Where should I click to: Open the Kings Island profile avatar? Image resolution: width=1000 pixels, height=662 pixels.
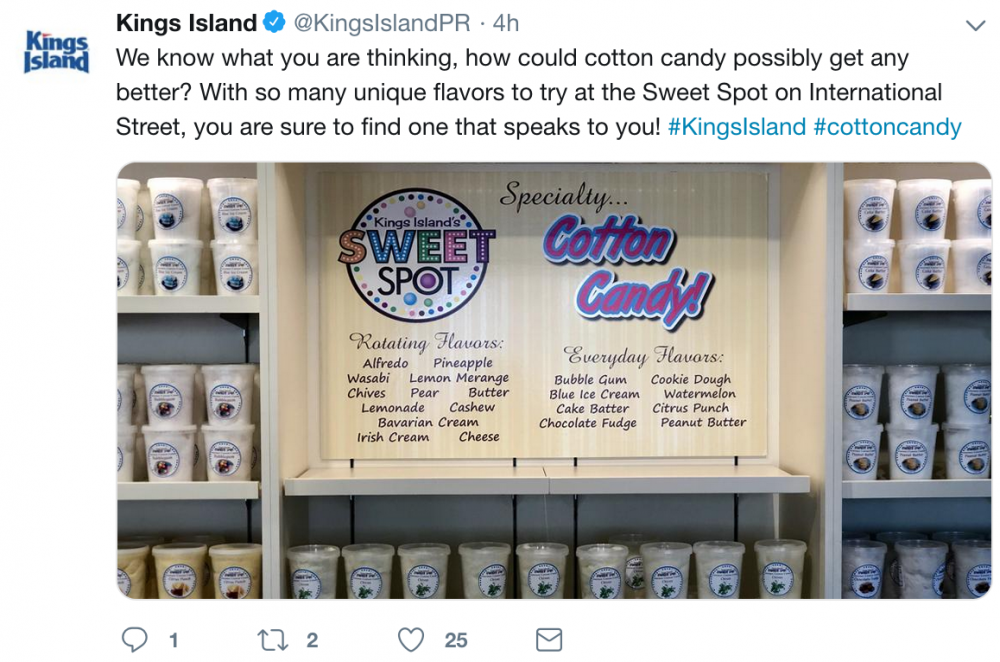pos(56,52)
